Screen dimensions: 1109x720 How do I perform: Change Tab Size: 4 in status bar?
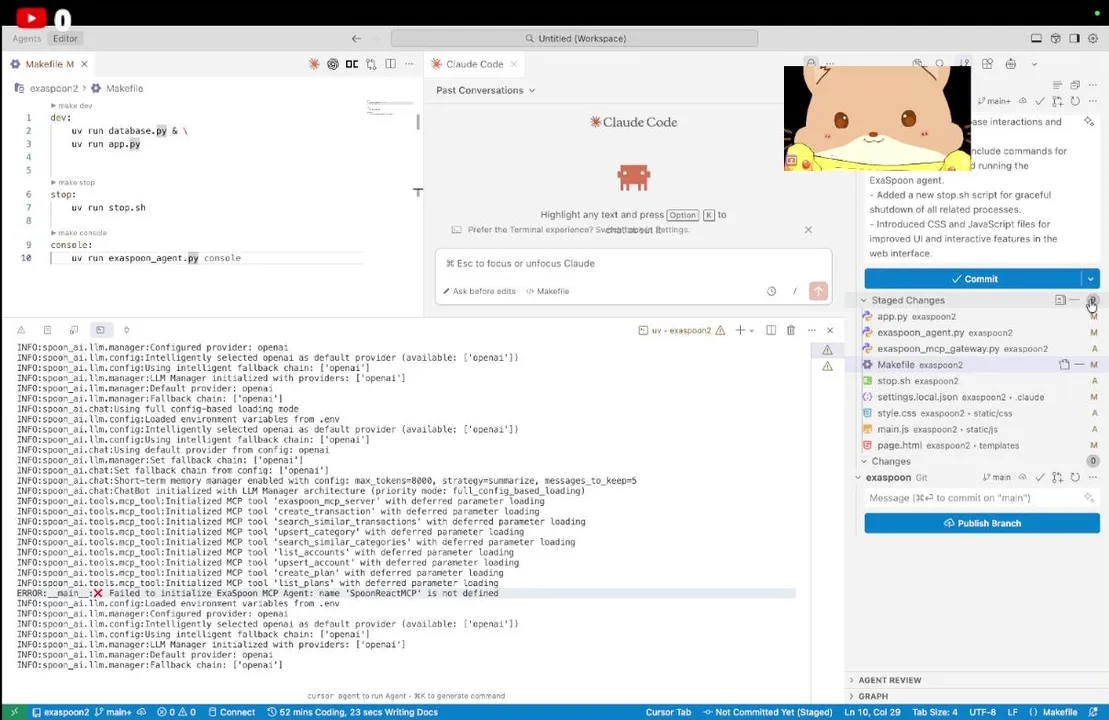click(x=934, y=712)
